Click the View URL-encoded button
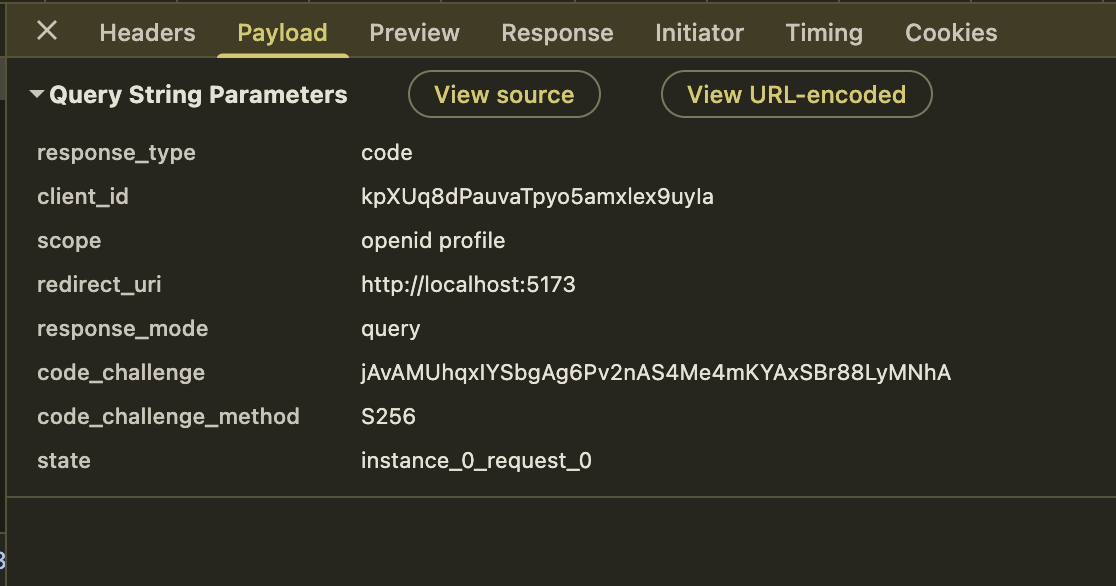 click(x=796, y=94)
